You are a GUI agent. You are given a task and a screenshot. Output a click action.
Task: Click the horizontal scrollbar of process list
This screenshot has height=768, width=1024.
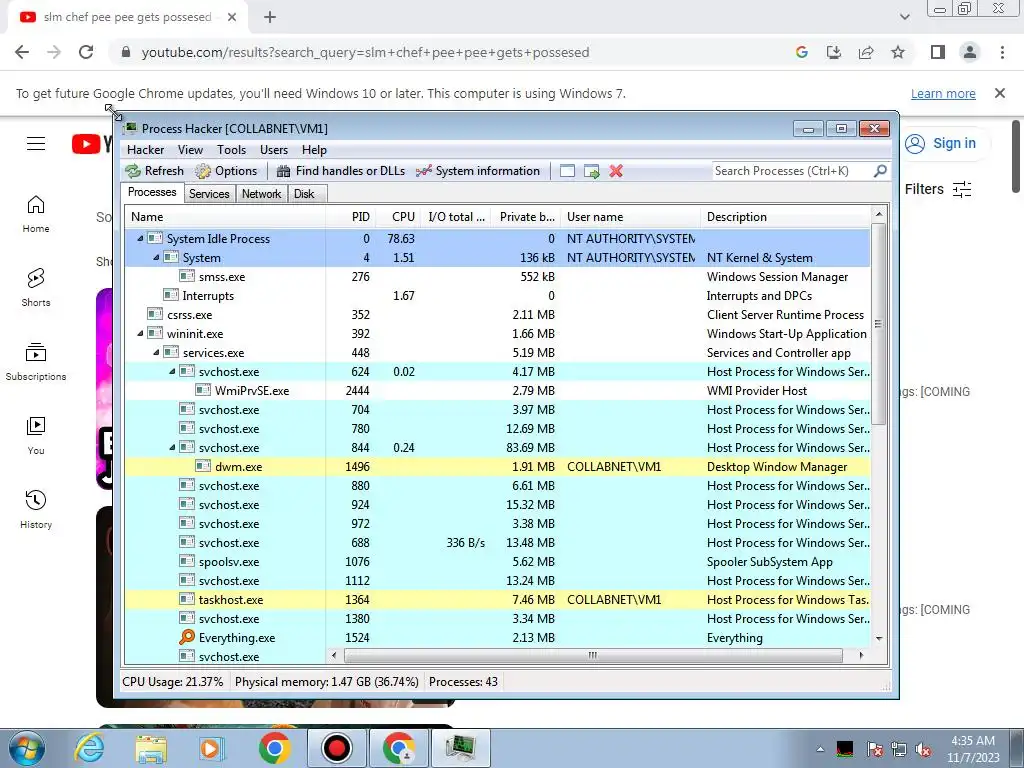[593, 655]
